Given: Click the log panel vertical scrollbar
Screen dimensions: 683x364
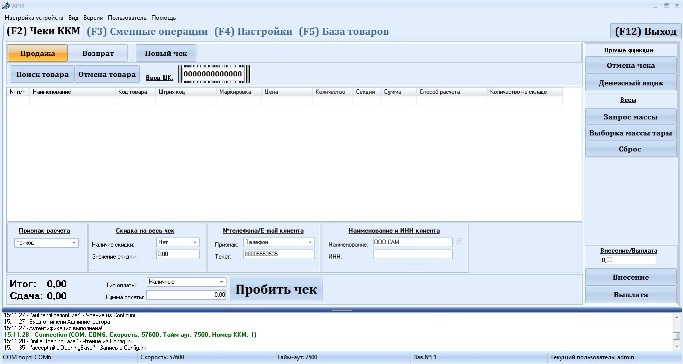Looking at the screenshot, I should tap(676, 332).
